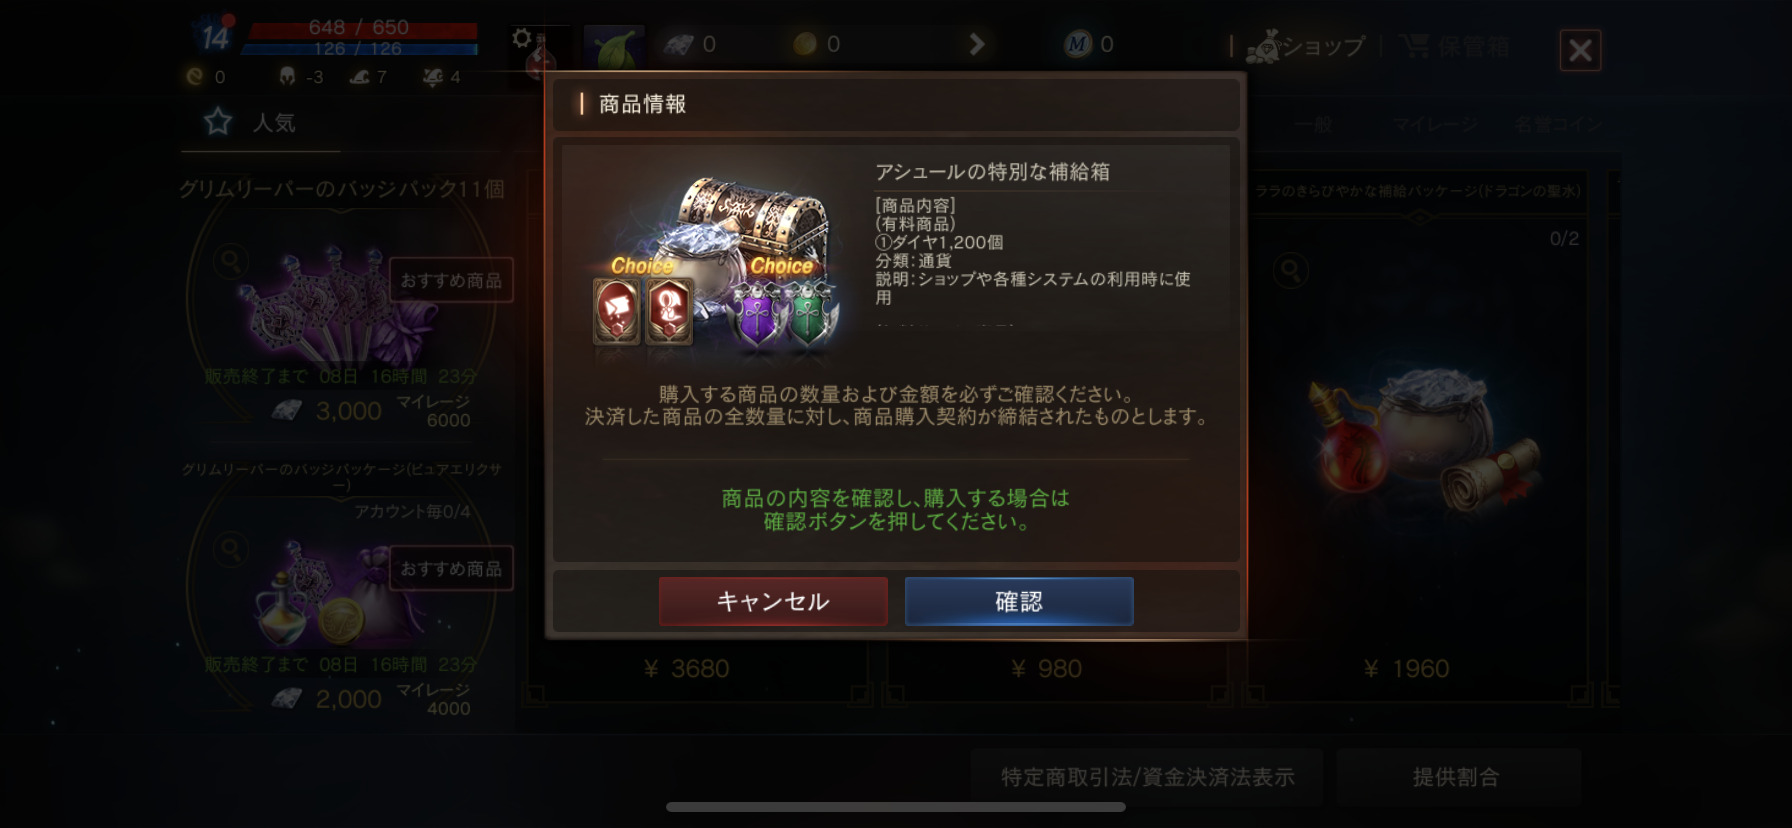Click the treasure chest product image

716,262
